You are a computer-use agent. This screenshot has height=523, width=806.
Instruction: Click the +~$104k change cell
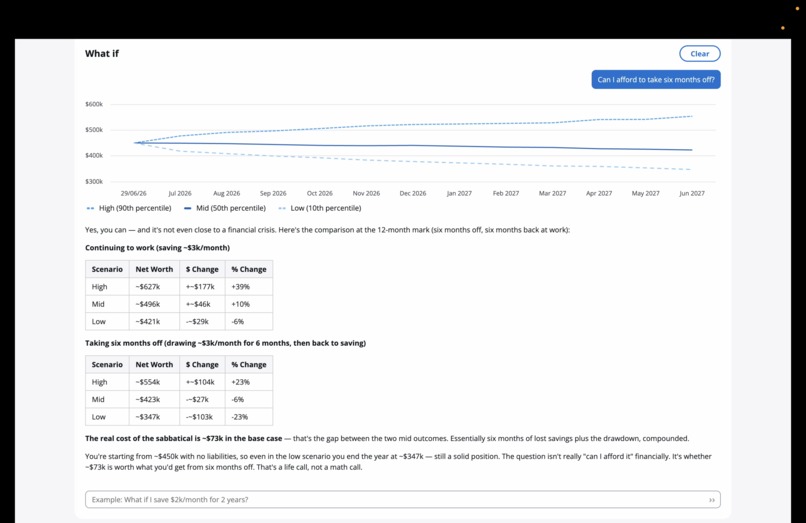click(x=202, y=382)
